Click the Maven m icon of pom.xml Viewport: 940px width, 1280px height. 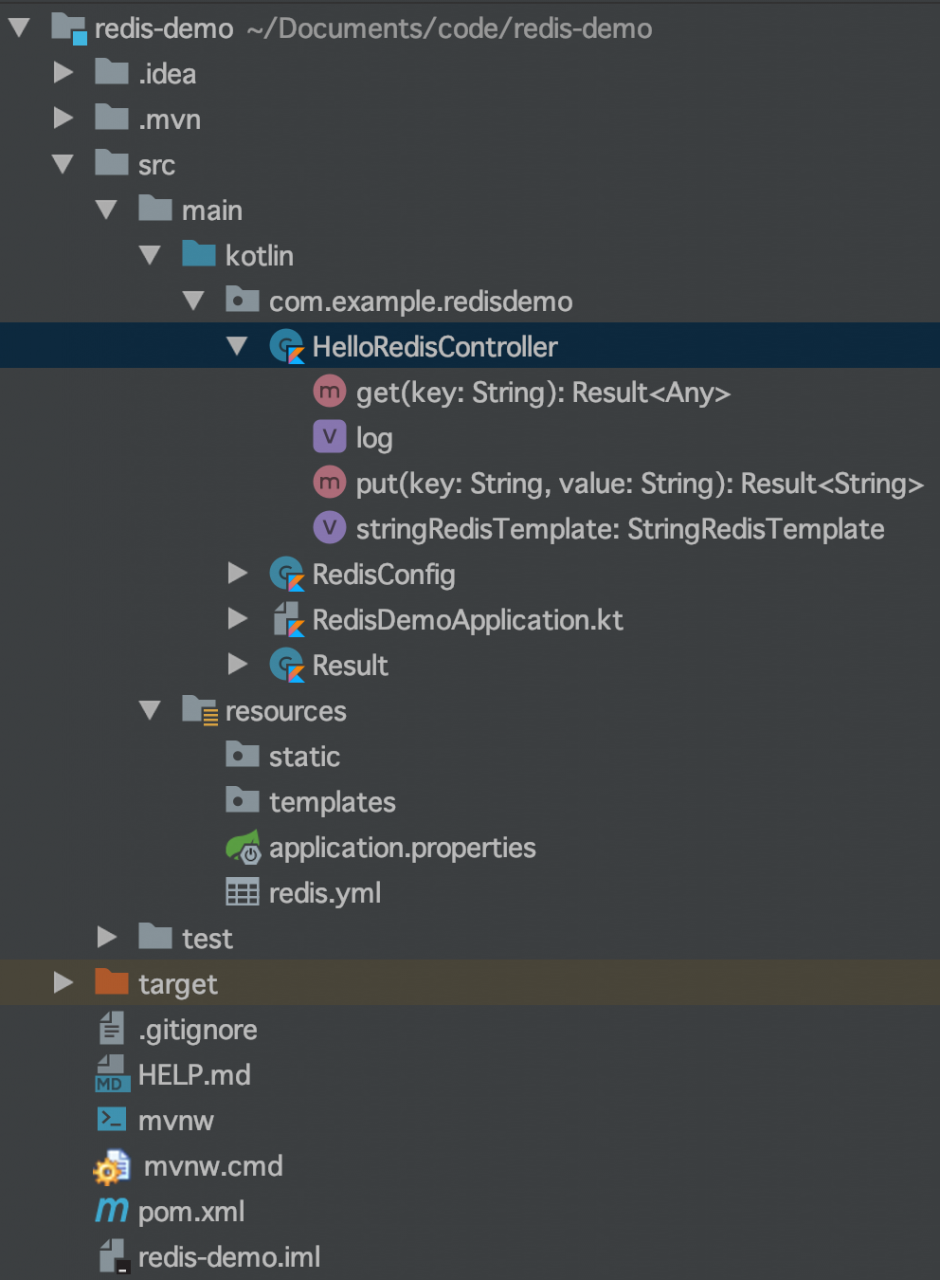coord(111,1211)
